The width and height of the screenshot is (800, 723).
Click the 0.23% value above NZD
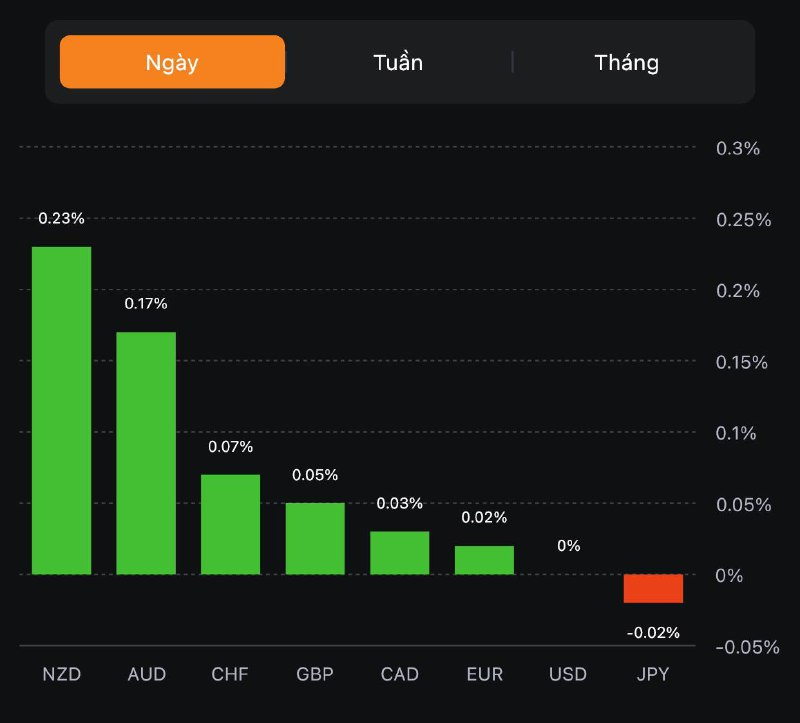pos(61,218)
